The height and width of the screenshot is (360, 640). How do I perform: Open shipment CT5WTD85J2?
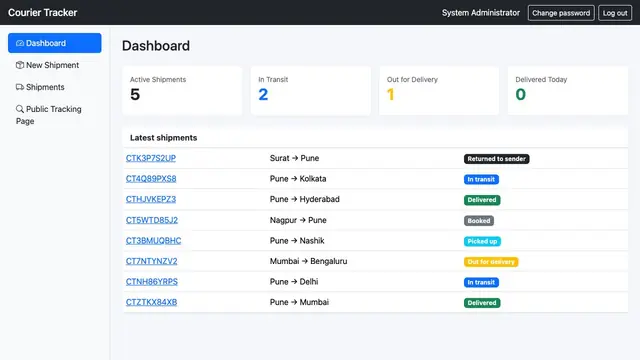tap(152, 220)
